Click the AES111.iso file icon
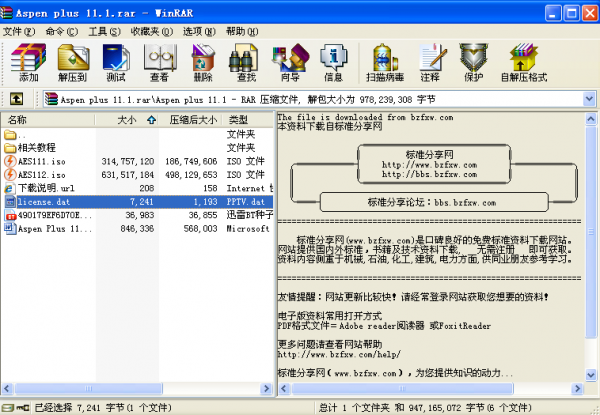This screenshot has width=600, height=415. click(x=10, y=161)
